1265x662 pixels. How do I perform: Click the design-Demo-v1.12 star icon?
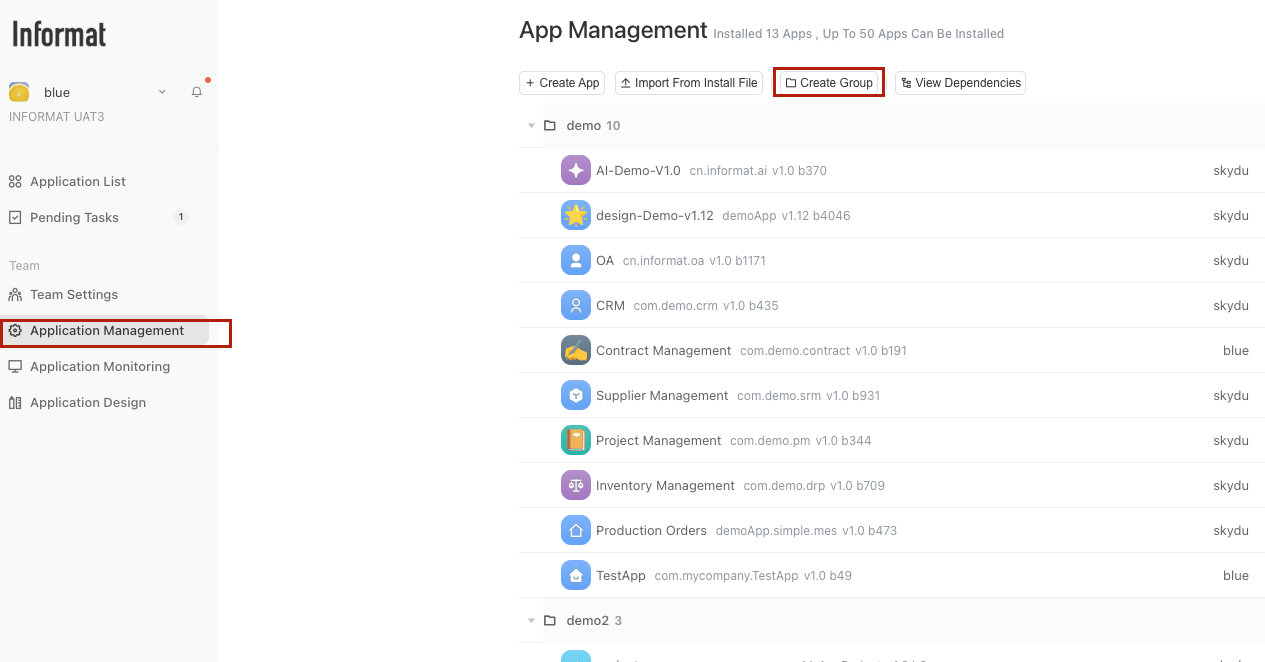tap(576, 216)
